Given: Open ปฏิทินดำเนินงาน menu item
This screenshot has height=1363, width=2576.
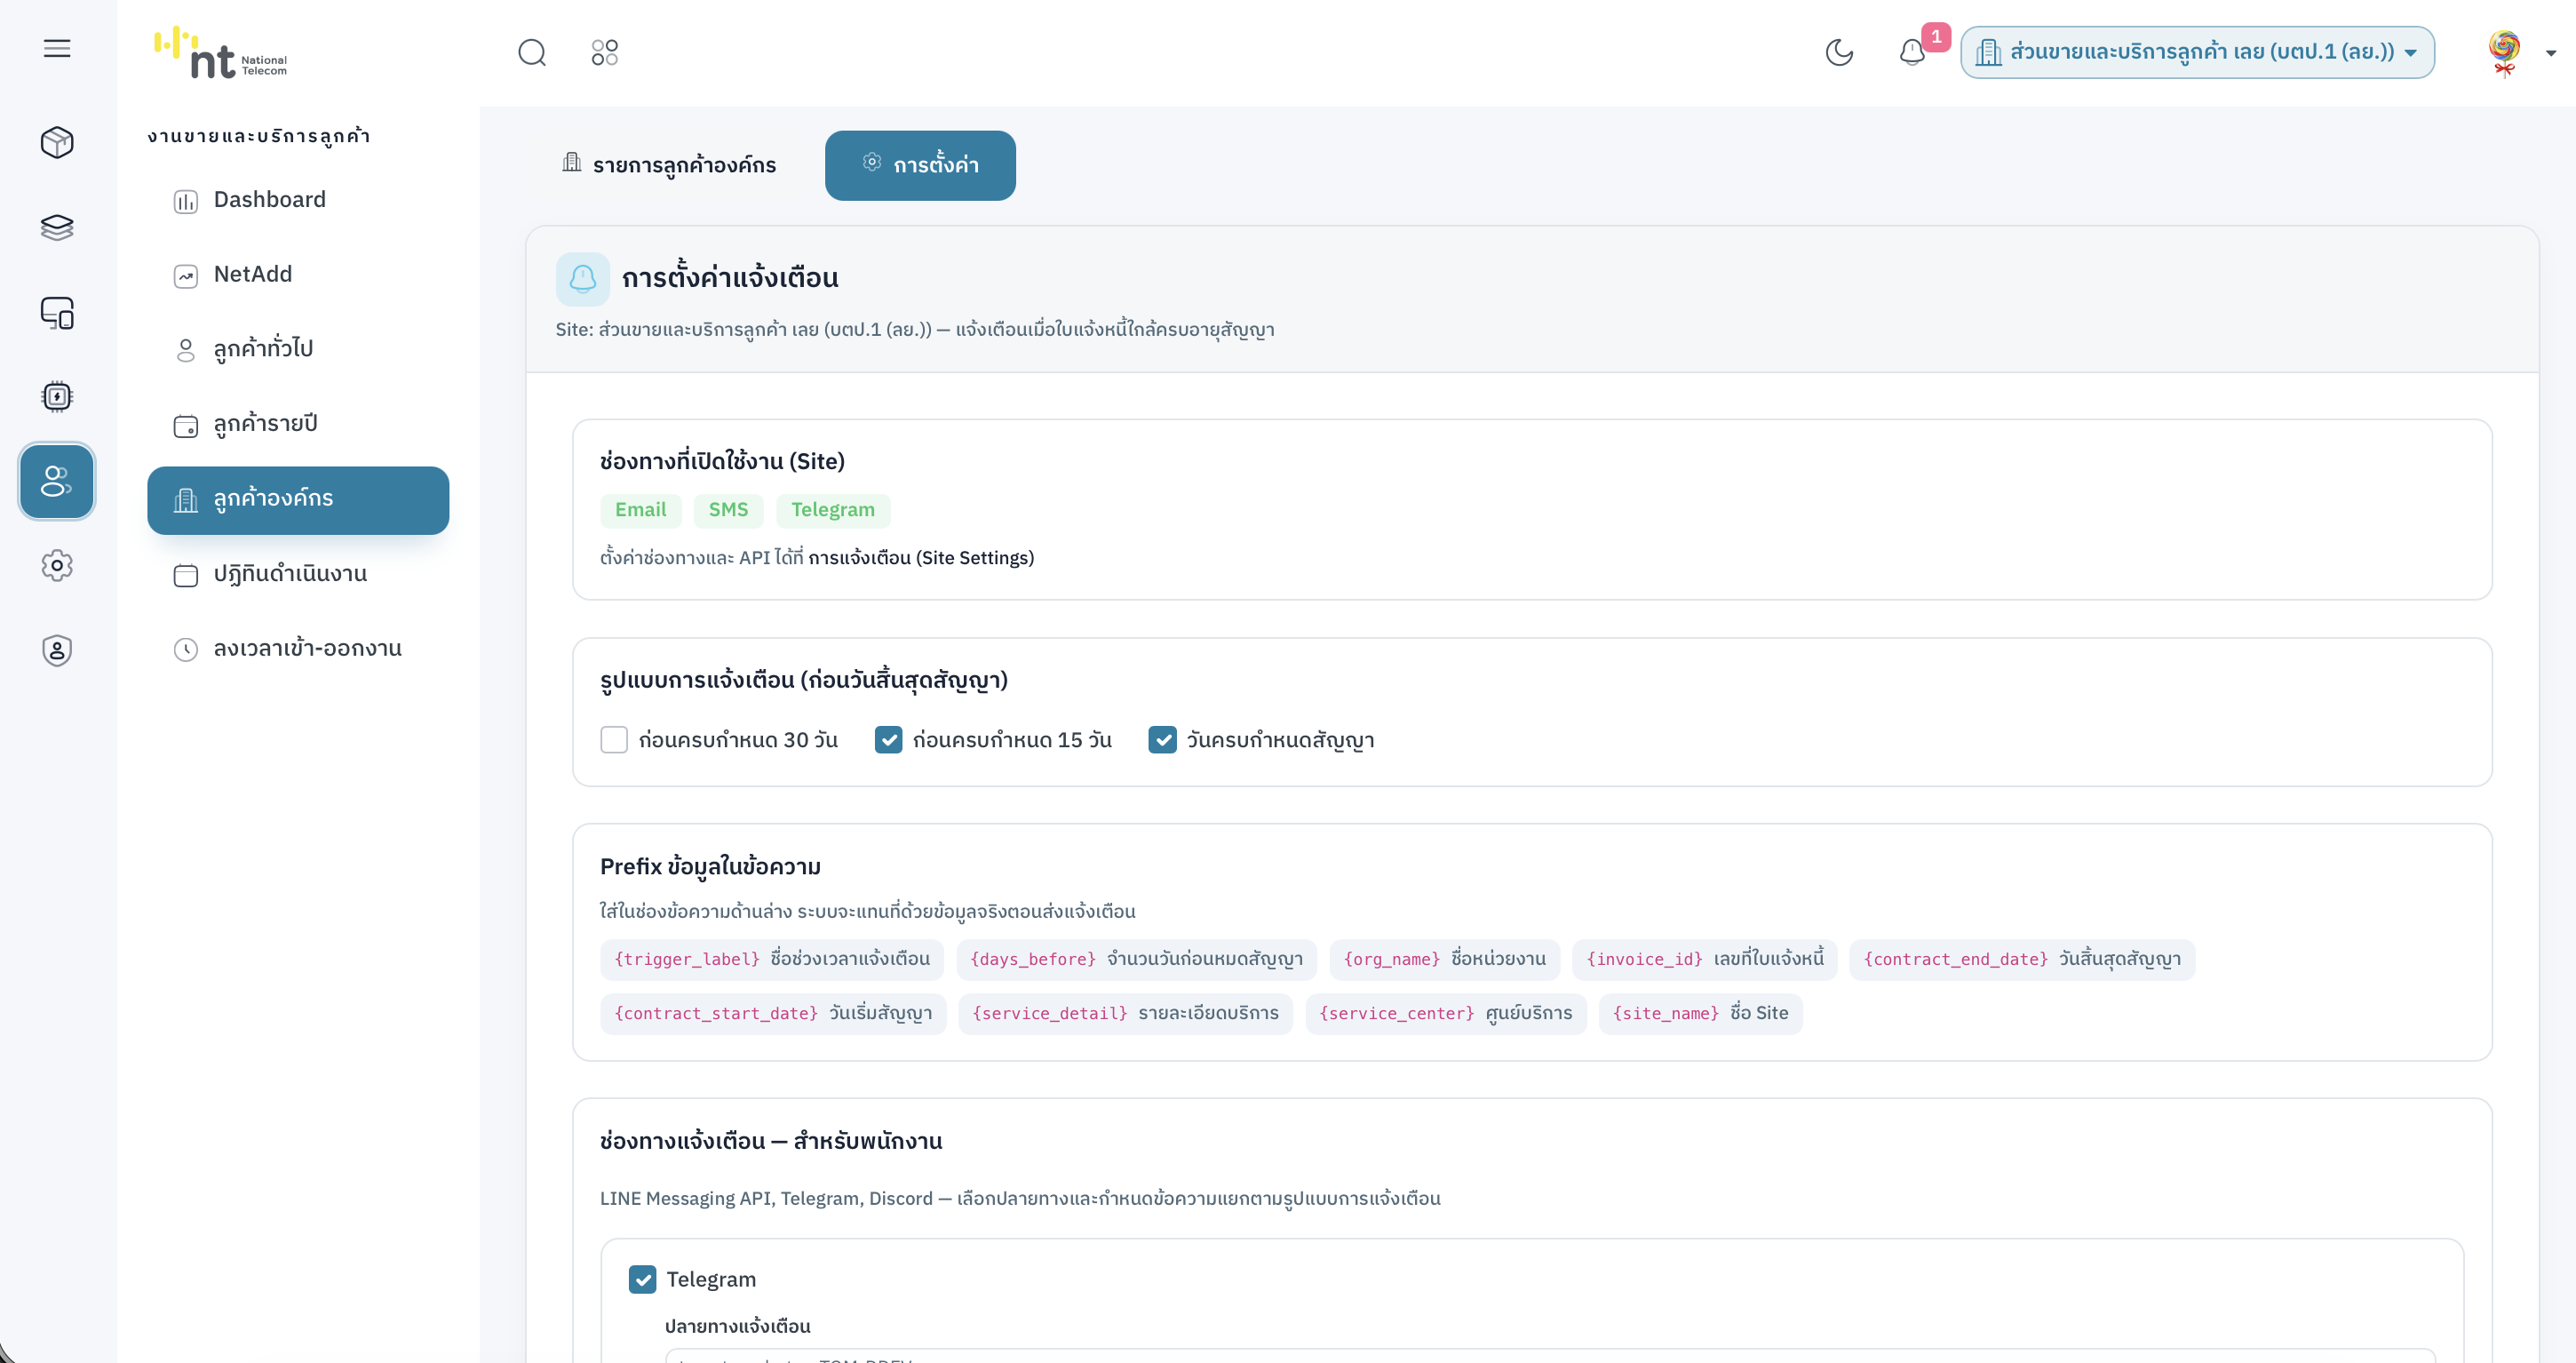Looking at the screenshot, I should (x=298, y=574).
